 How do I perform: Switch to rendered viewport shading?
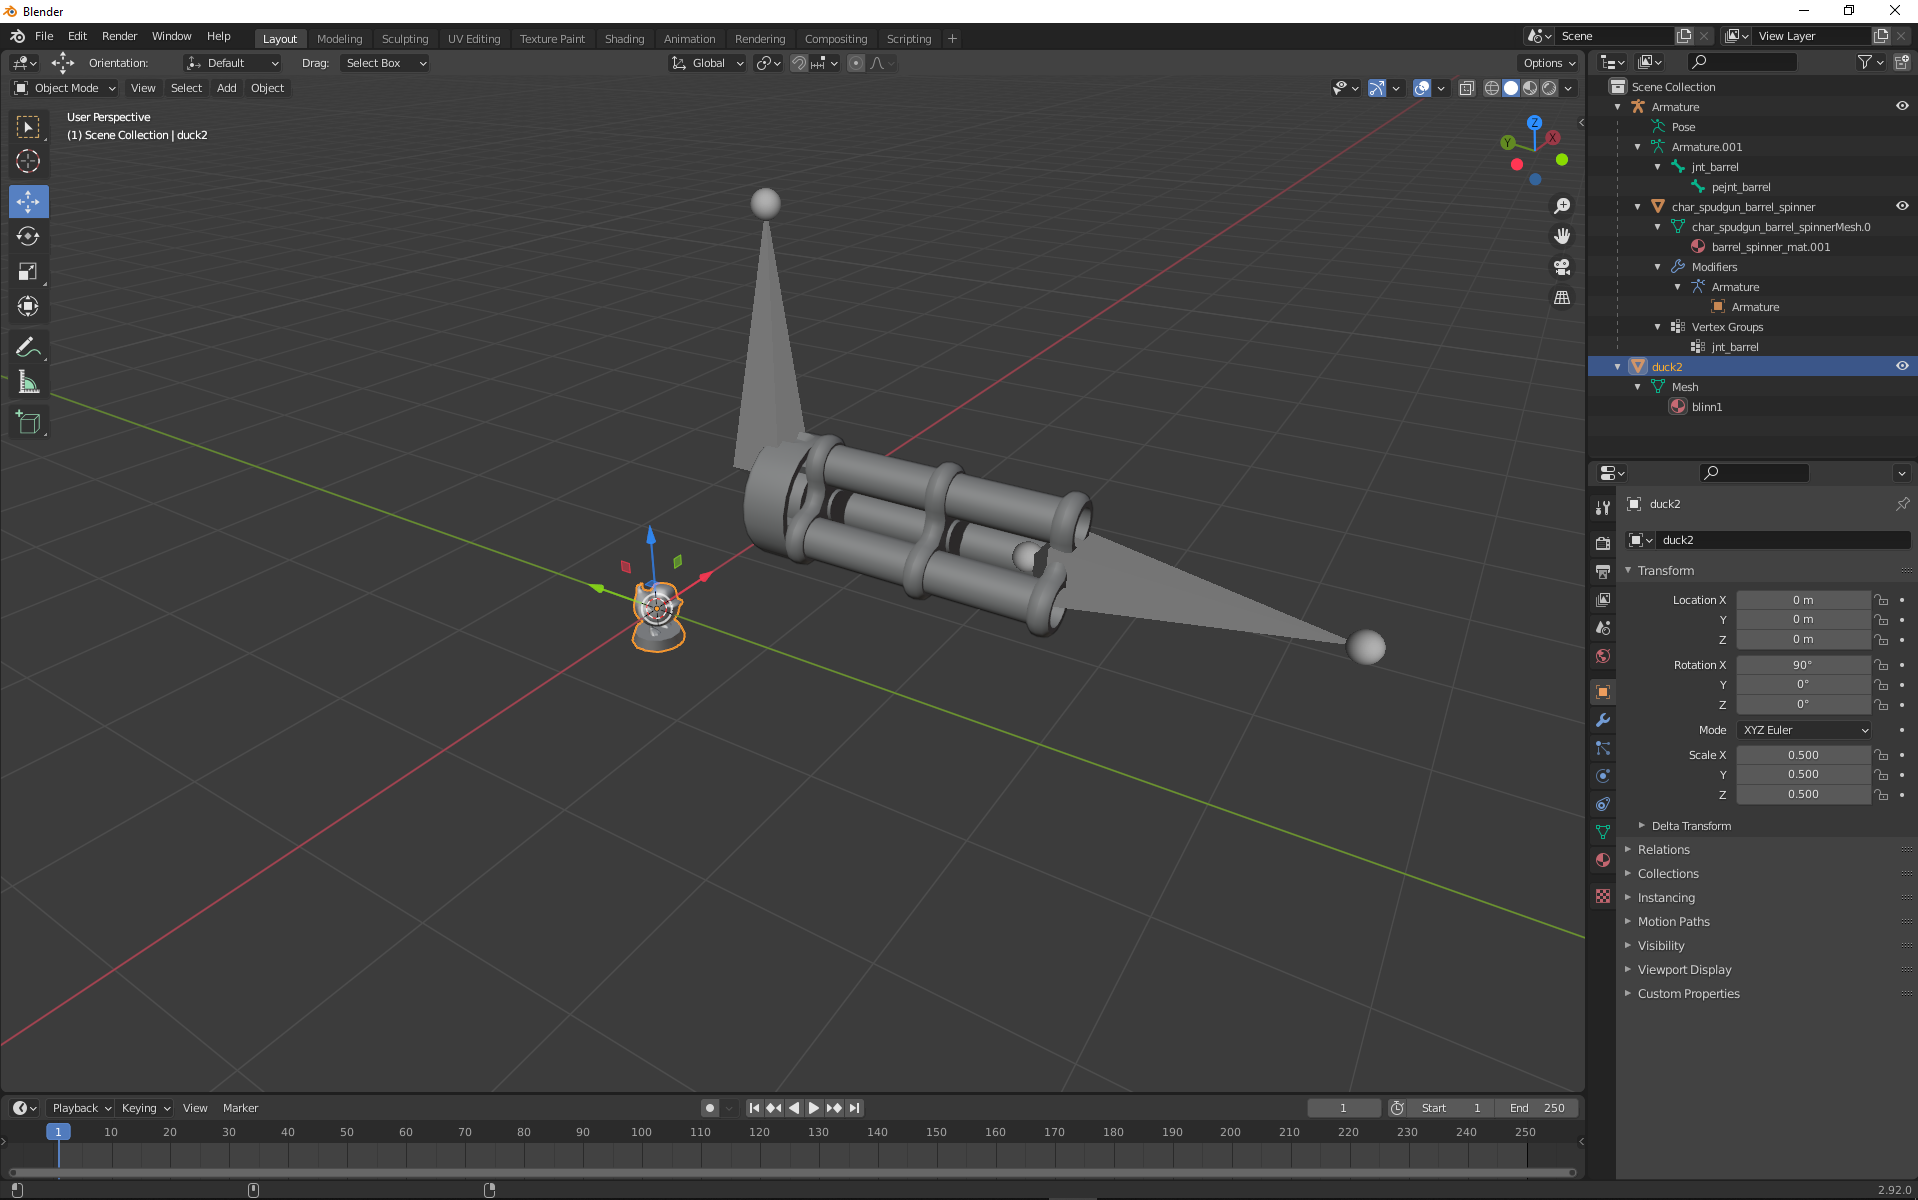1549,88
